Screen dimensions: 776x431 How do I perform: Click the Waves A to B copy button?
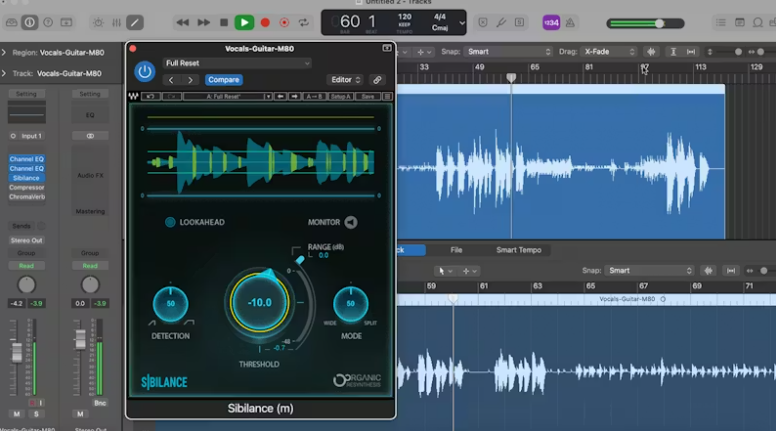(x=315, y=96)
